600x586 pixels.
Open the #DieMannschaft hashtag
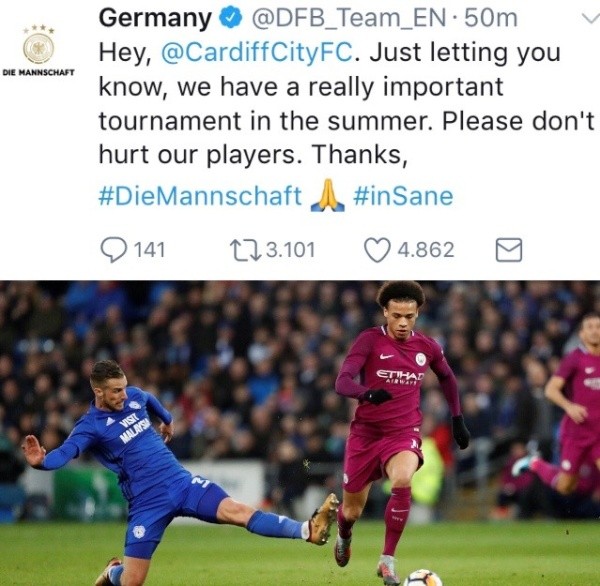[x=201, y=196]
